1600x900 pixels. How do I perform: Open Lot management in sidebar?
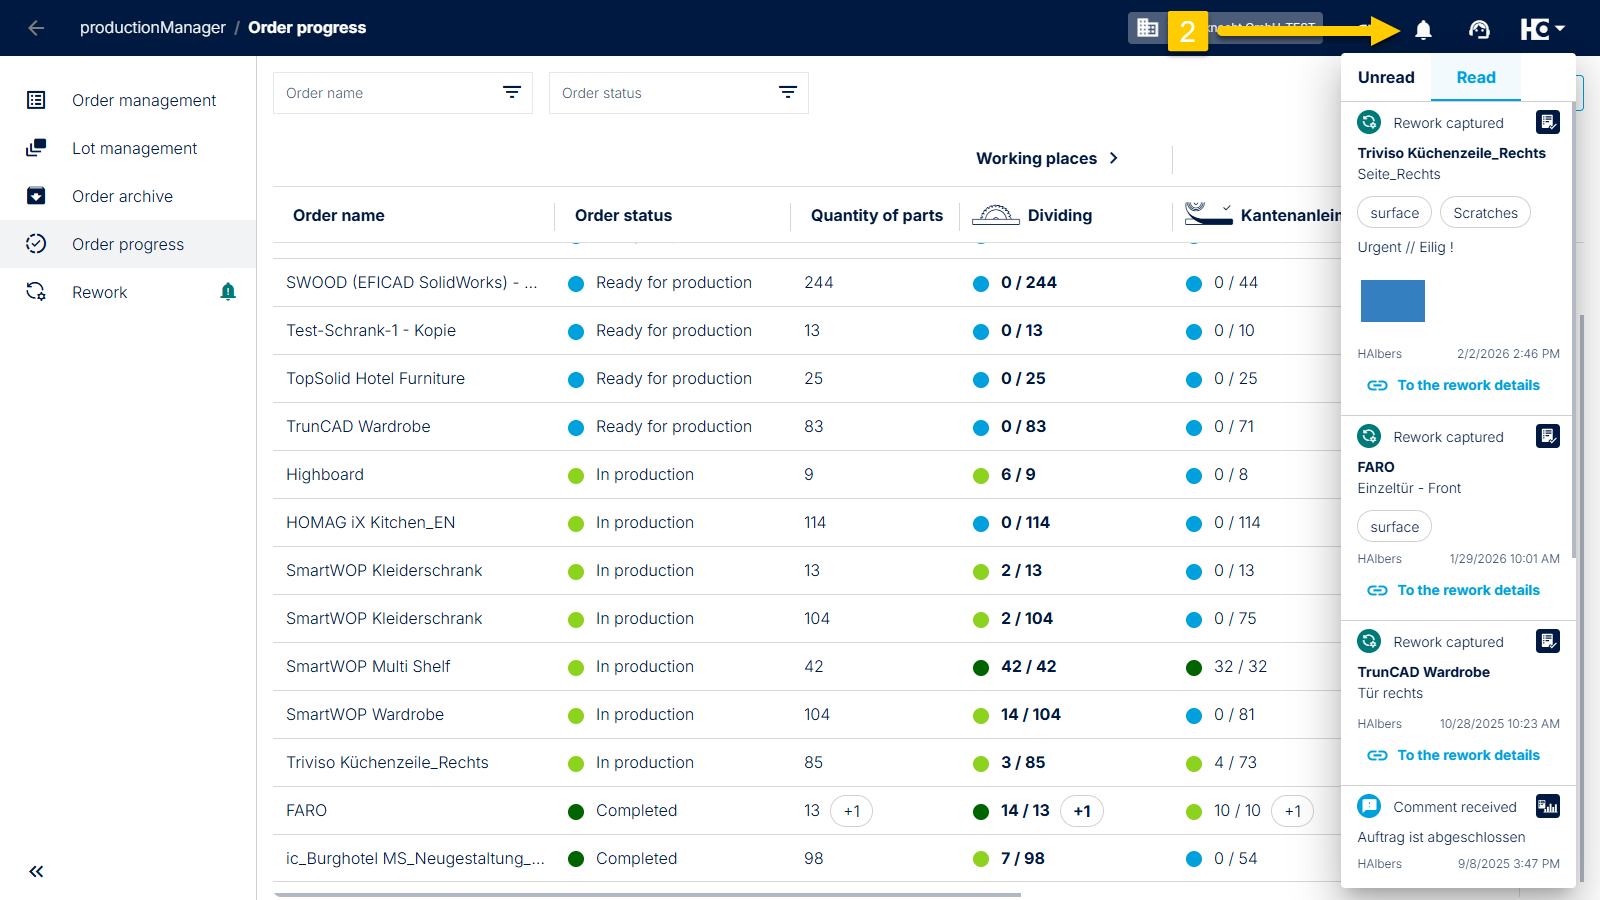pyautogui.click(x=134, y=148)
